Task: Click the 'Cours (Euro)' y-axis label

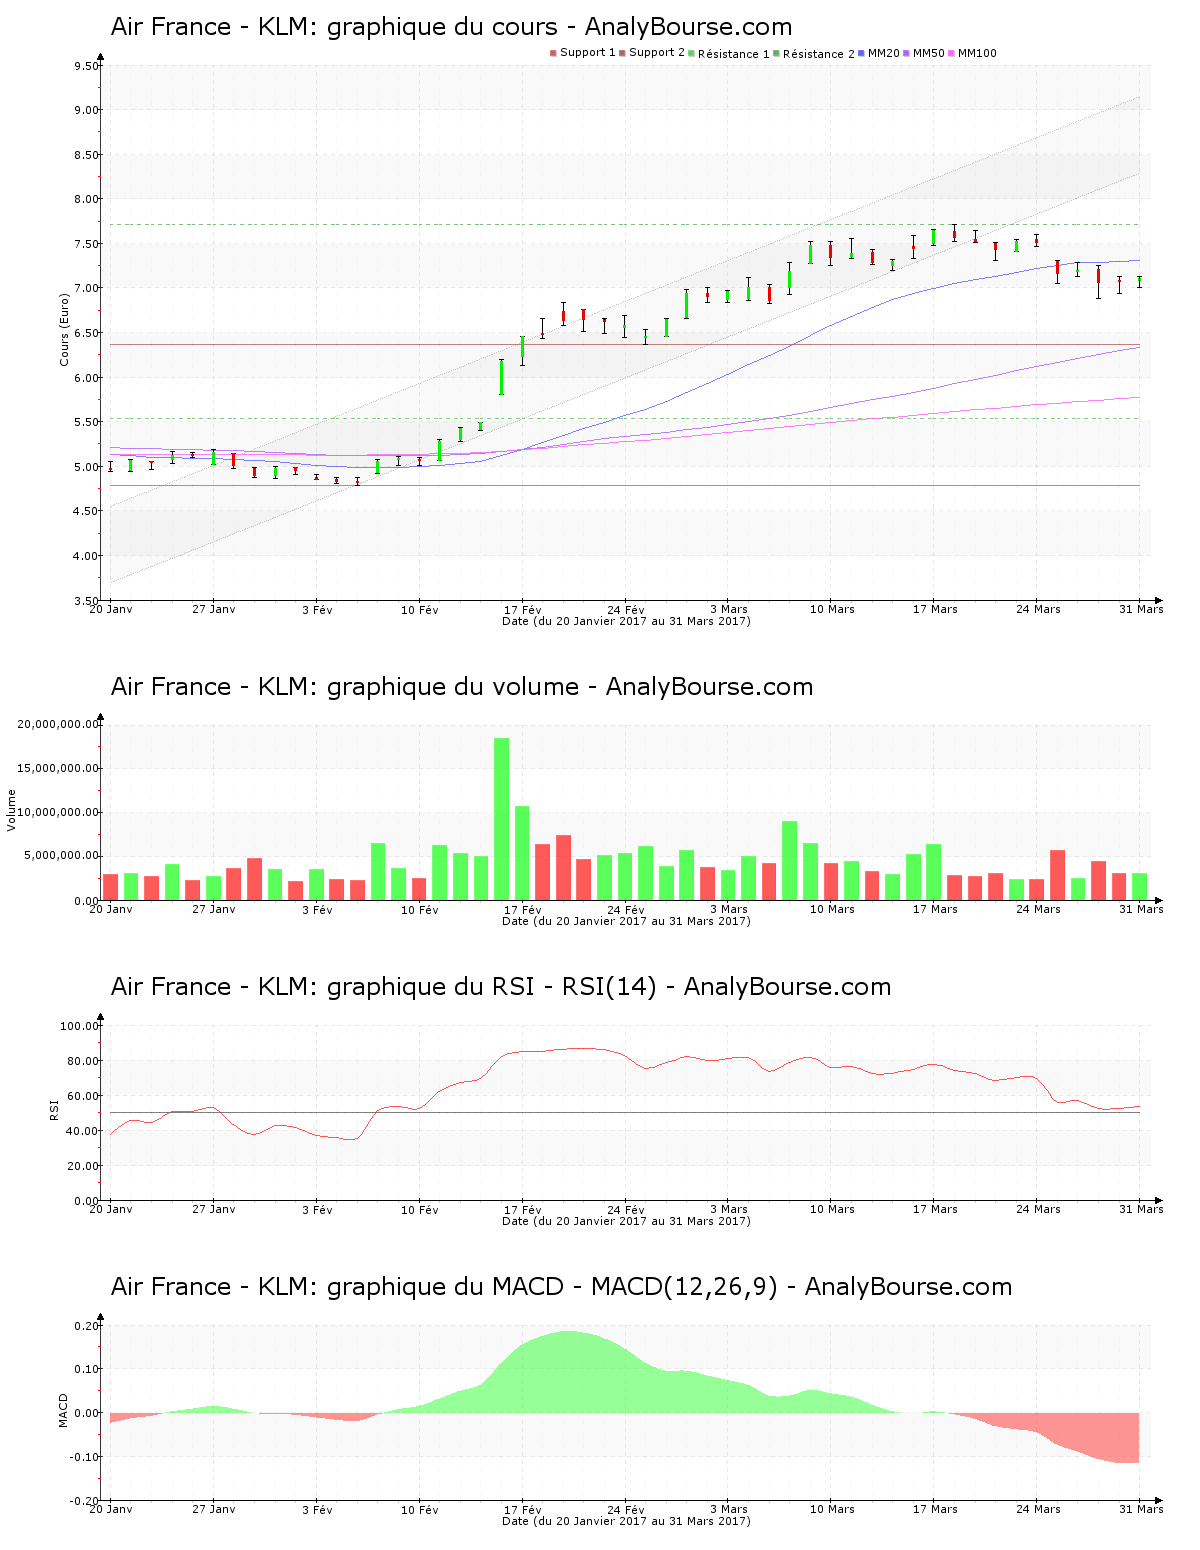Action: coord(65,330)
